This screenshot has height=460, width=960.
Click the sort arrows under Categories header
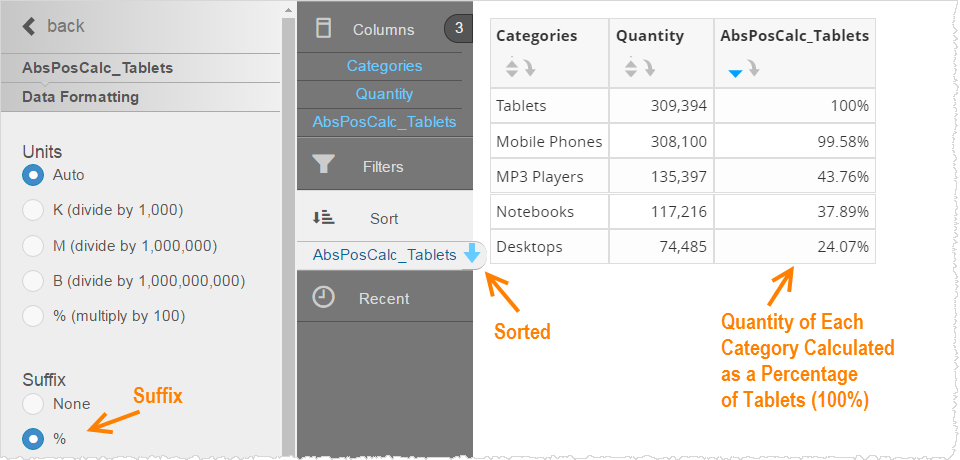[x=520, y=67]
